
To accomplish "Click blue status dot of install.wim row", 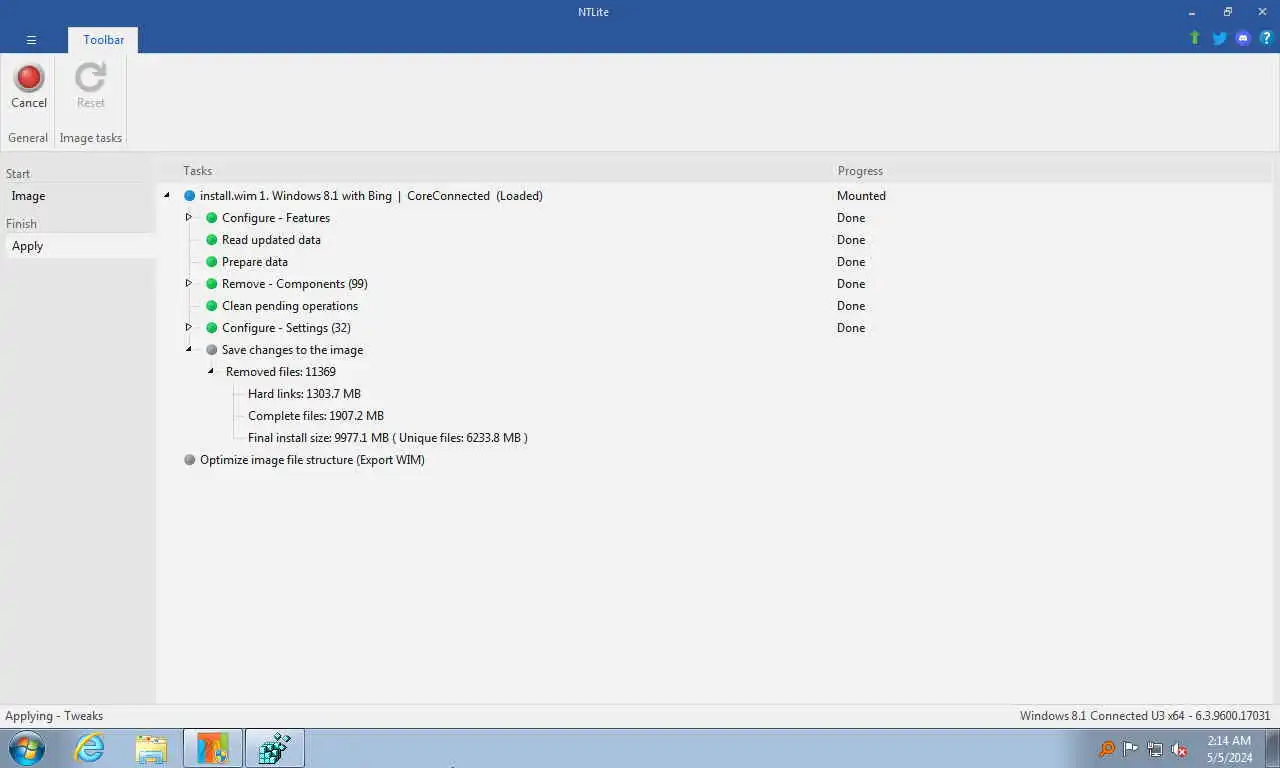I will click(x=189, y=196).
